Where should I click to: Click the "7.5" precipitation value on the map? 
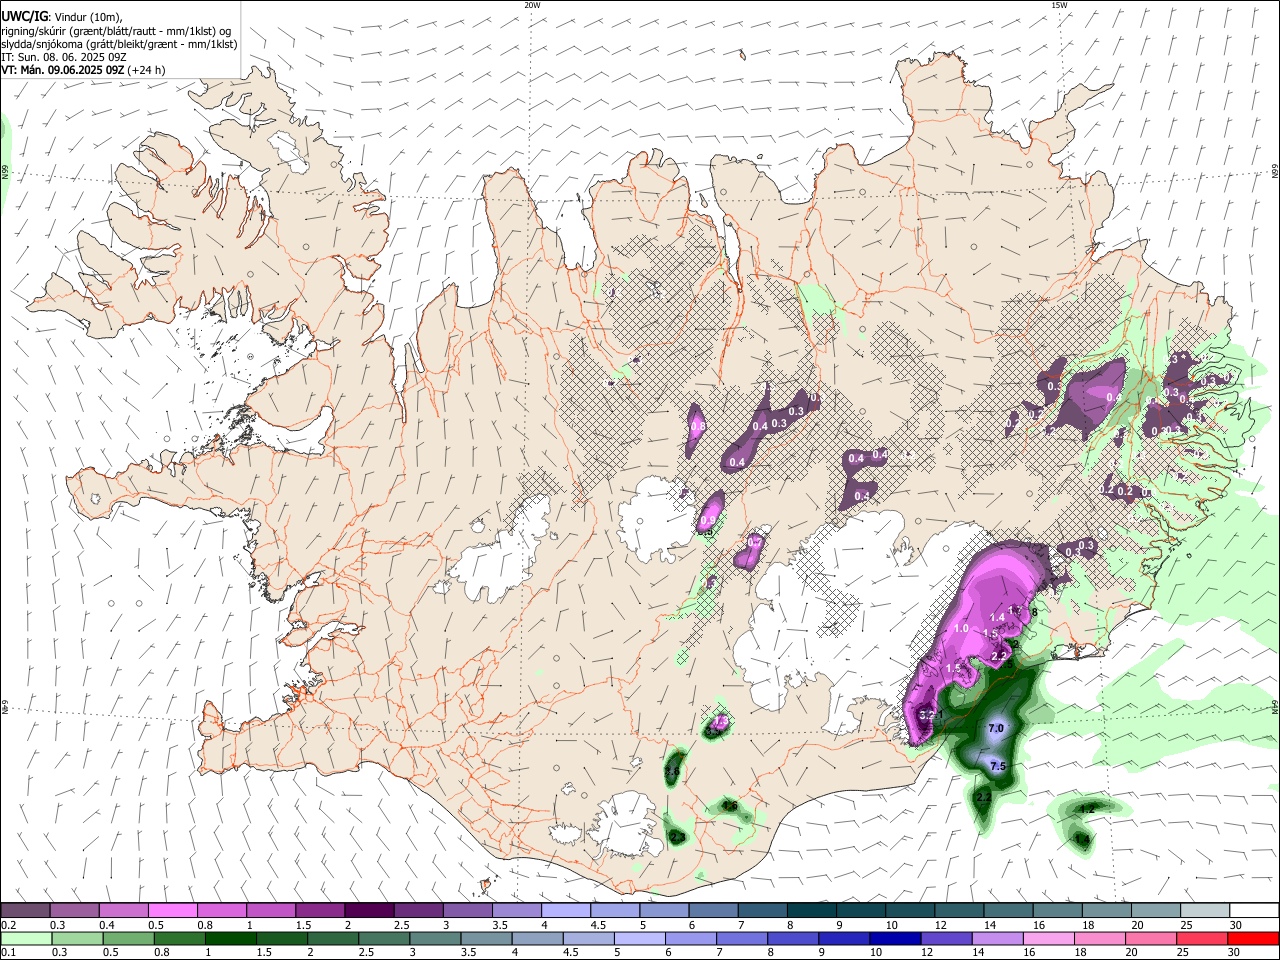tap(997, 766)
